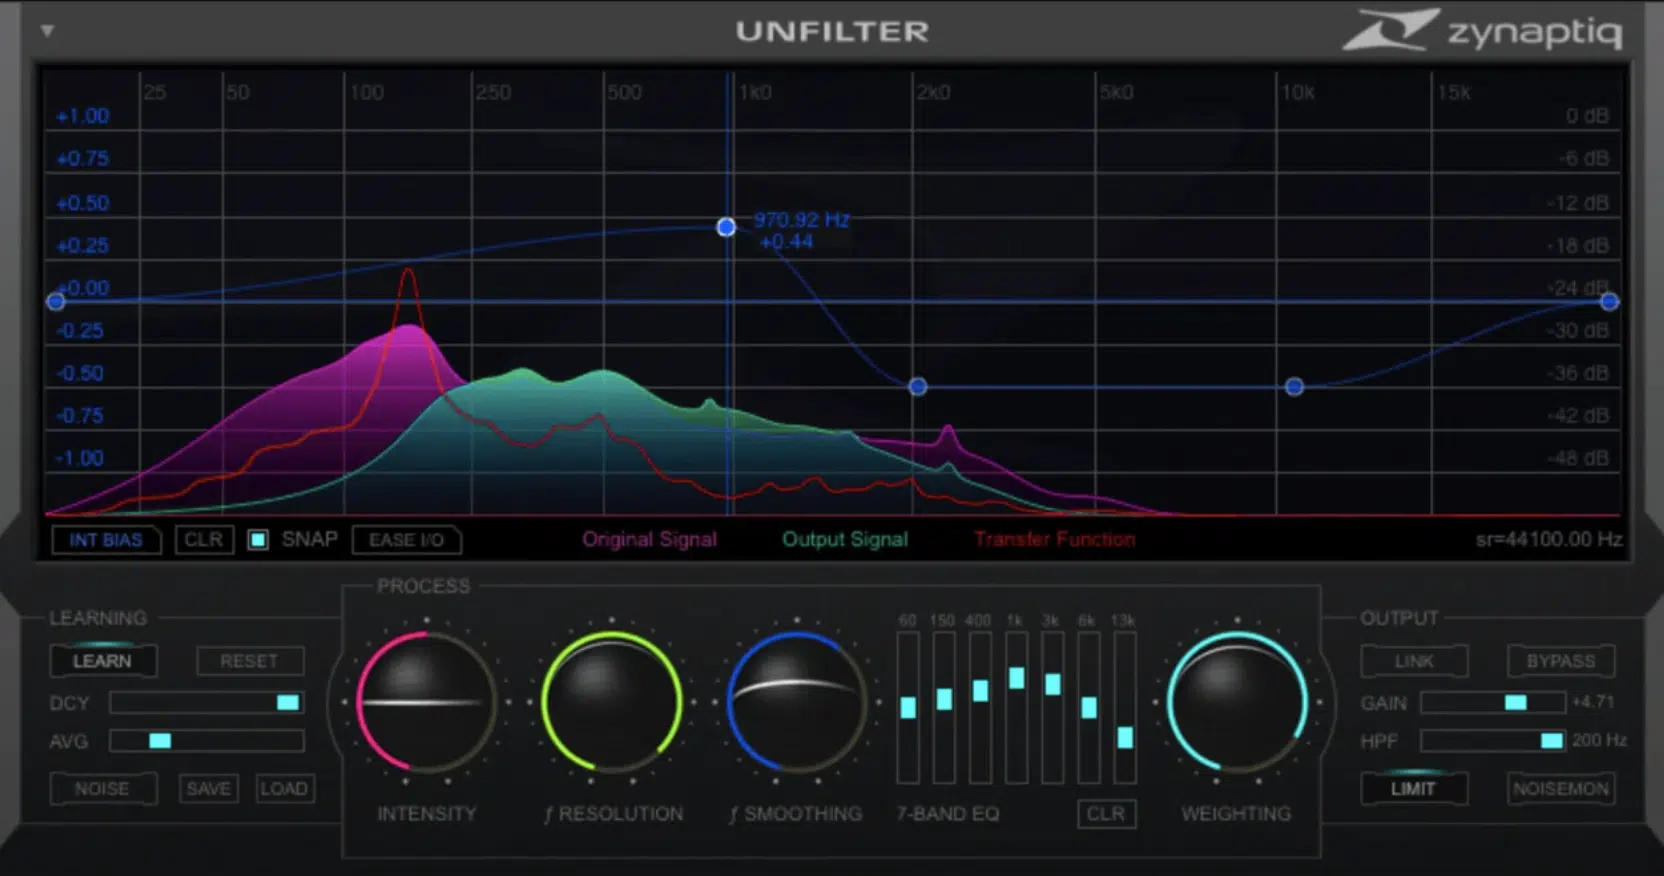Toggle the BYPASS button
The height and width of the screenshot is (876, 1664).
tap(1561, 661)
